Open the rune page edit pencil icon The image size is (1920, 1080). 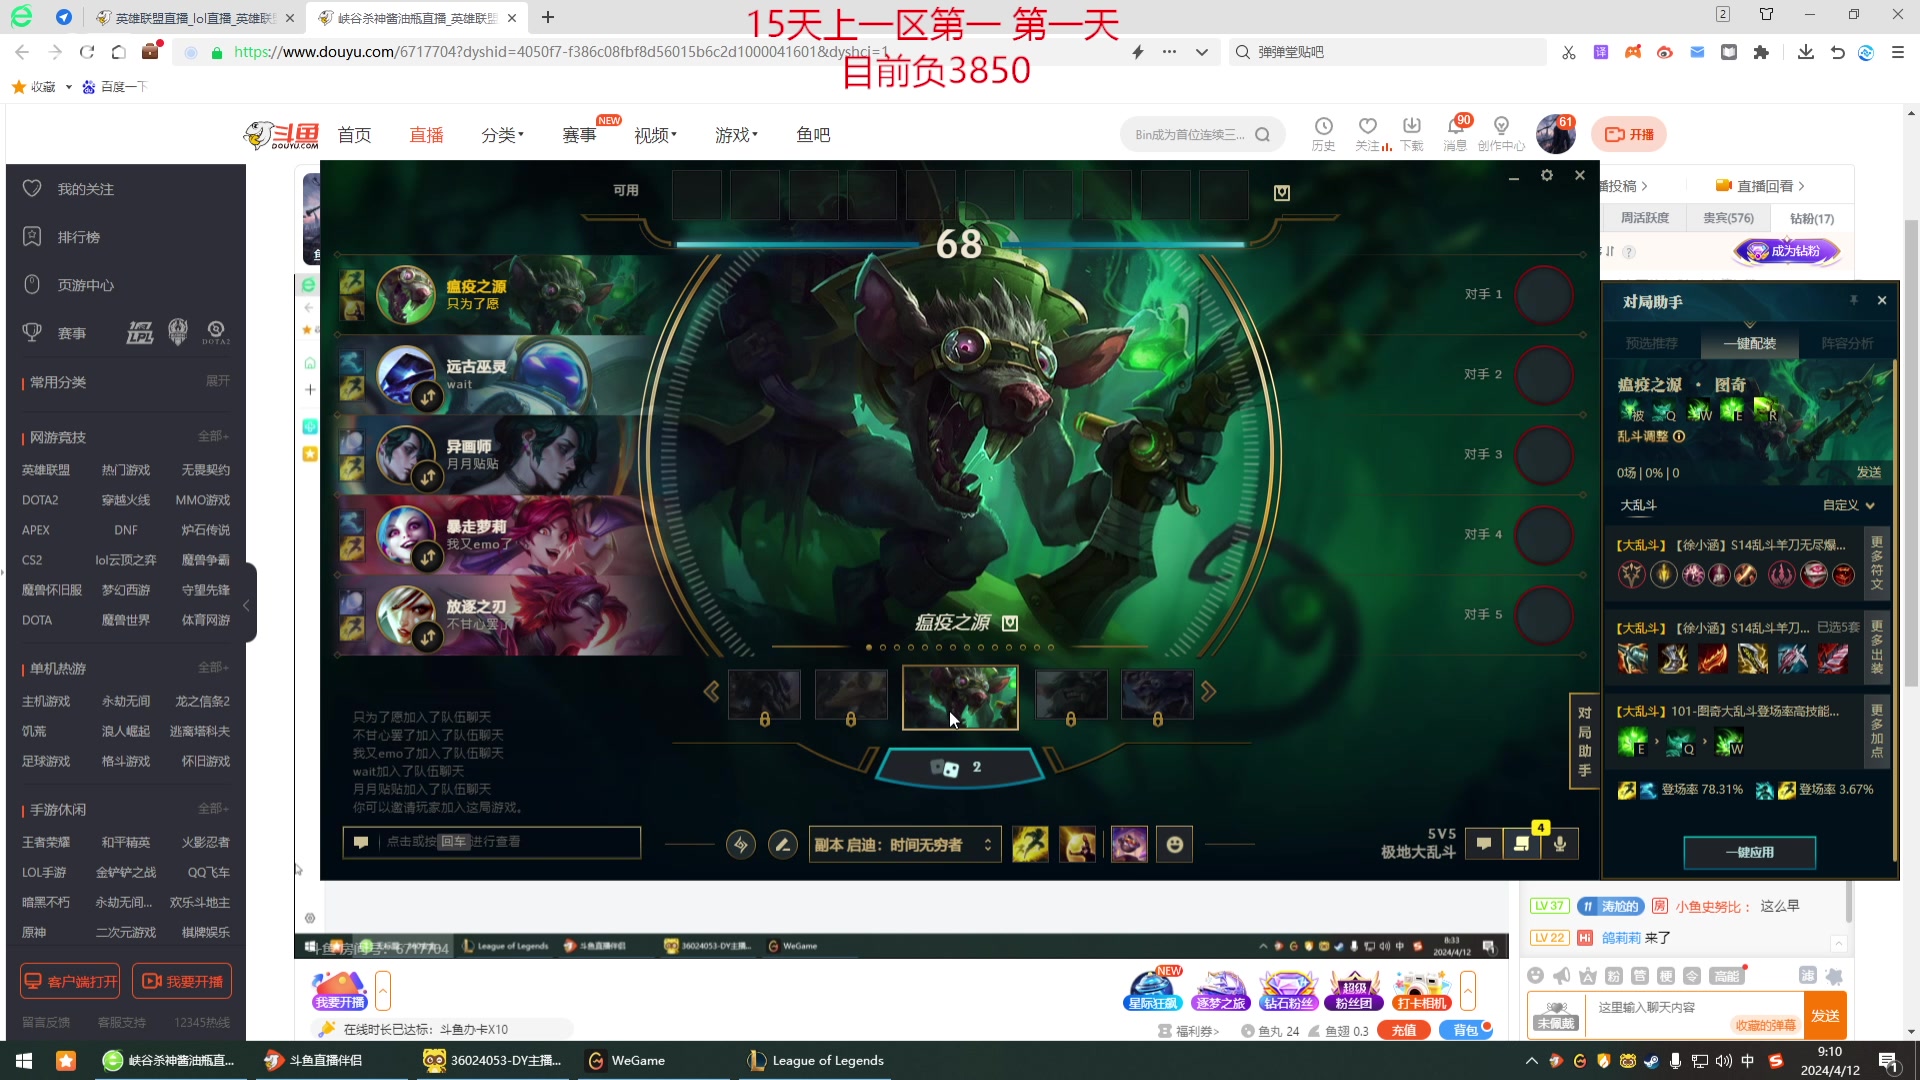pos(782,845)
